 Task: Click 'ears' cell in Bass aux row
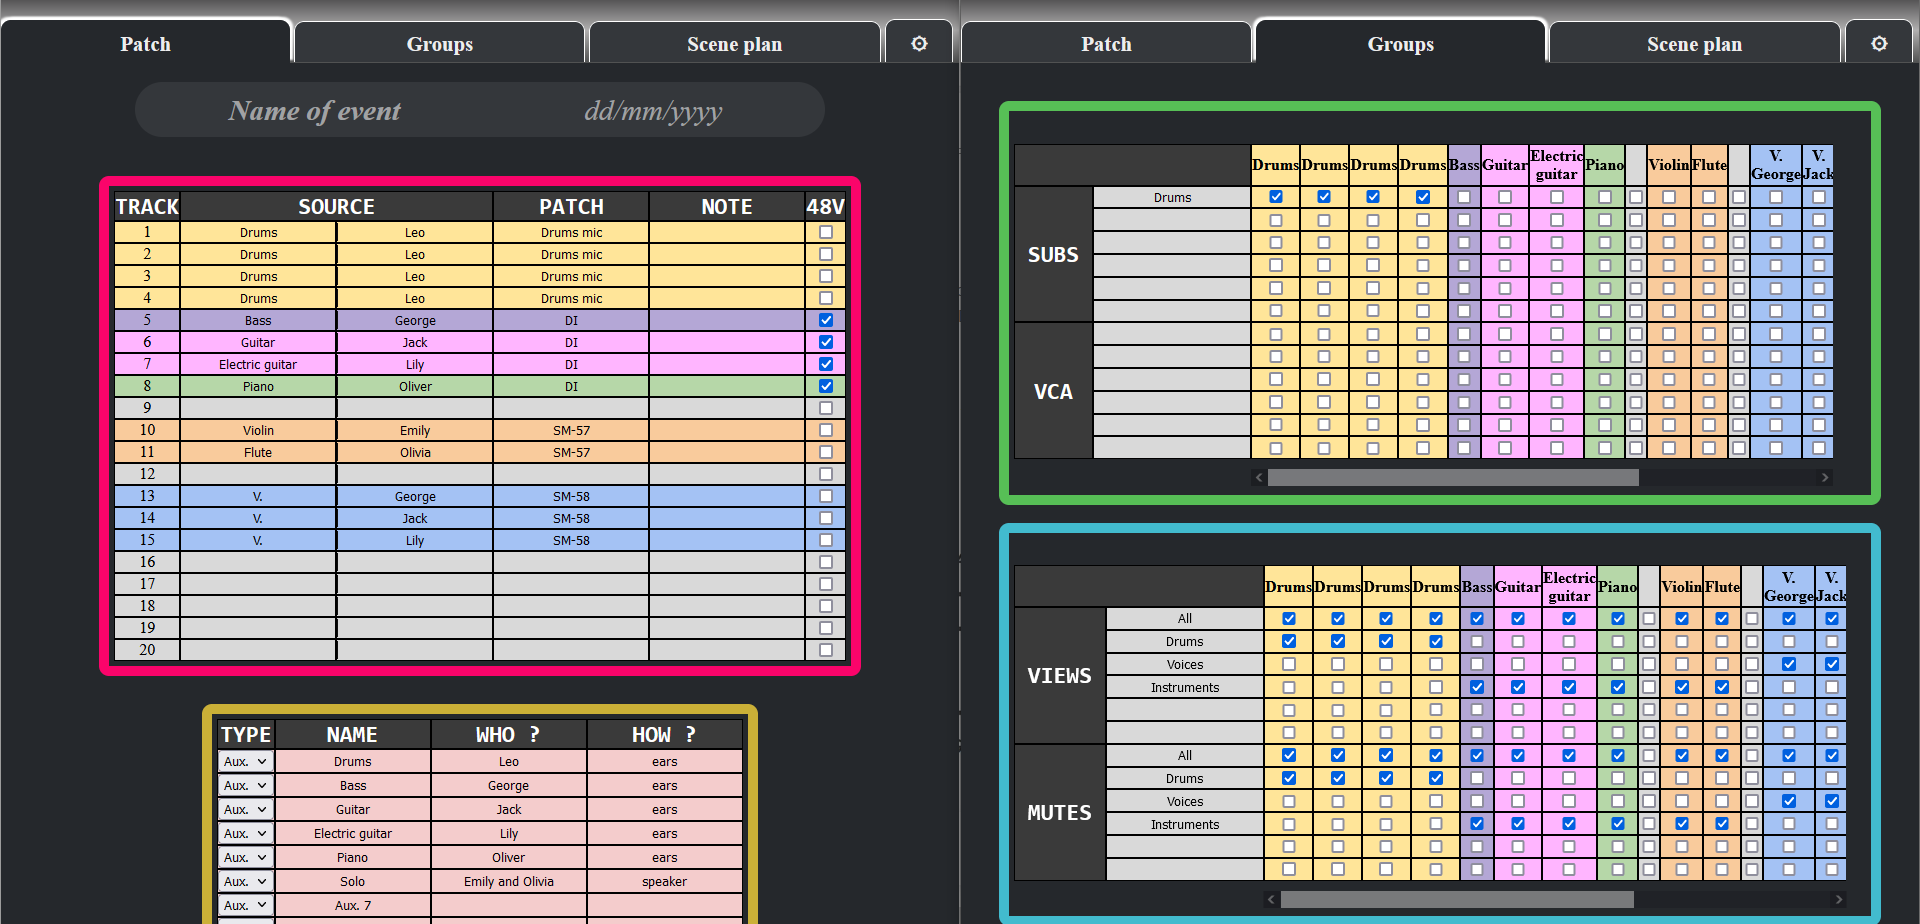tap(665, 786)
